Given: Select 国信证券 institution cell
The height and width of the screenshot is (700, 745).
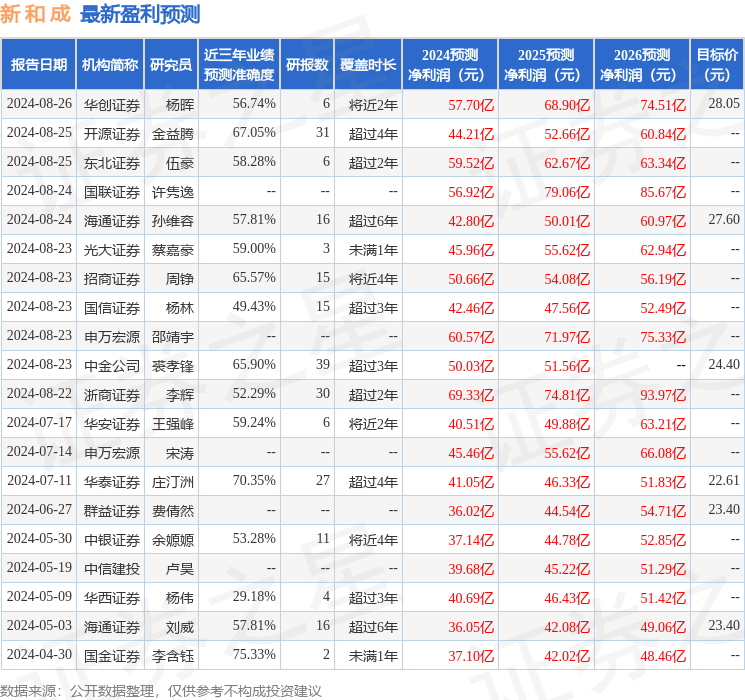Looking at the screenshot, I should tap(112, 308).
